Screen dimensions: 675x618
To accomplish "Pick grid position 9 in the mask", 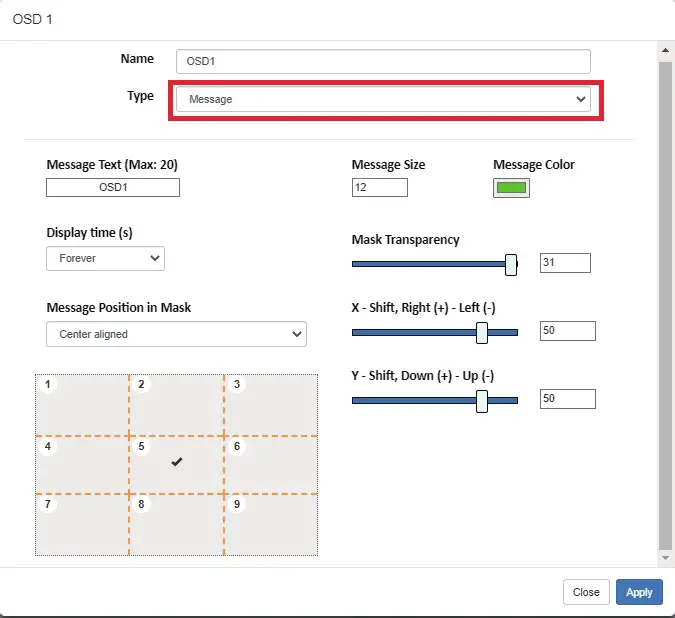I will (x=271, y=525).
